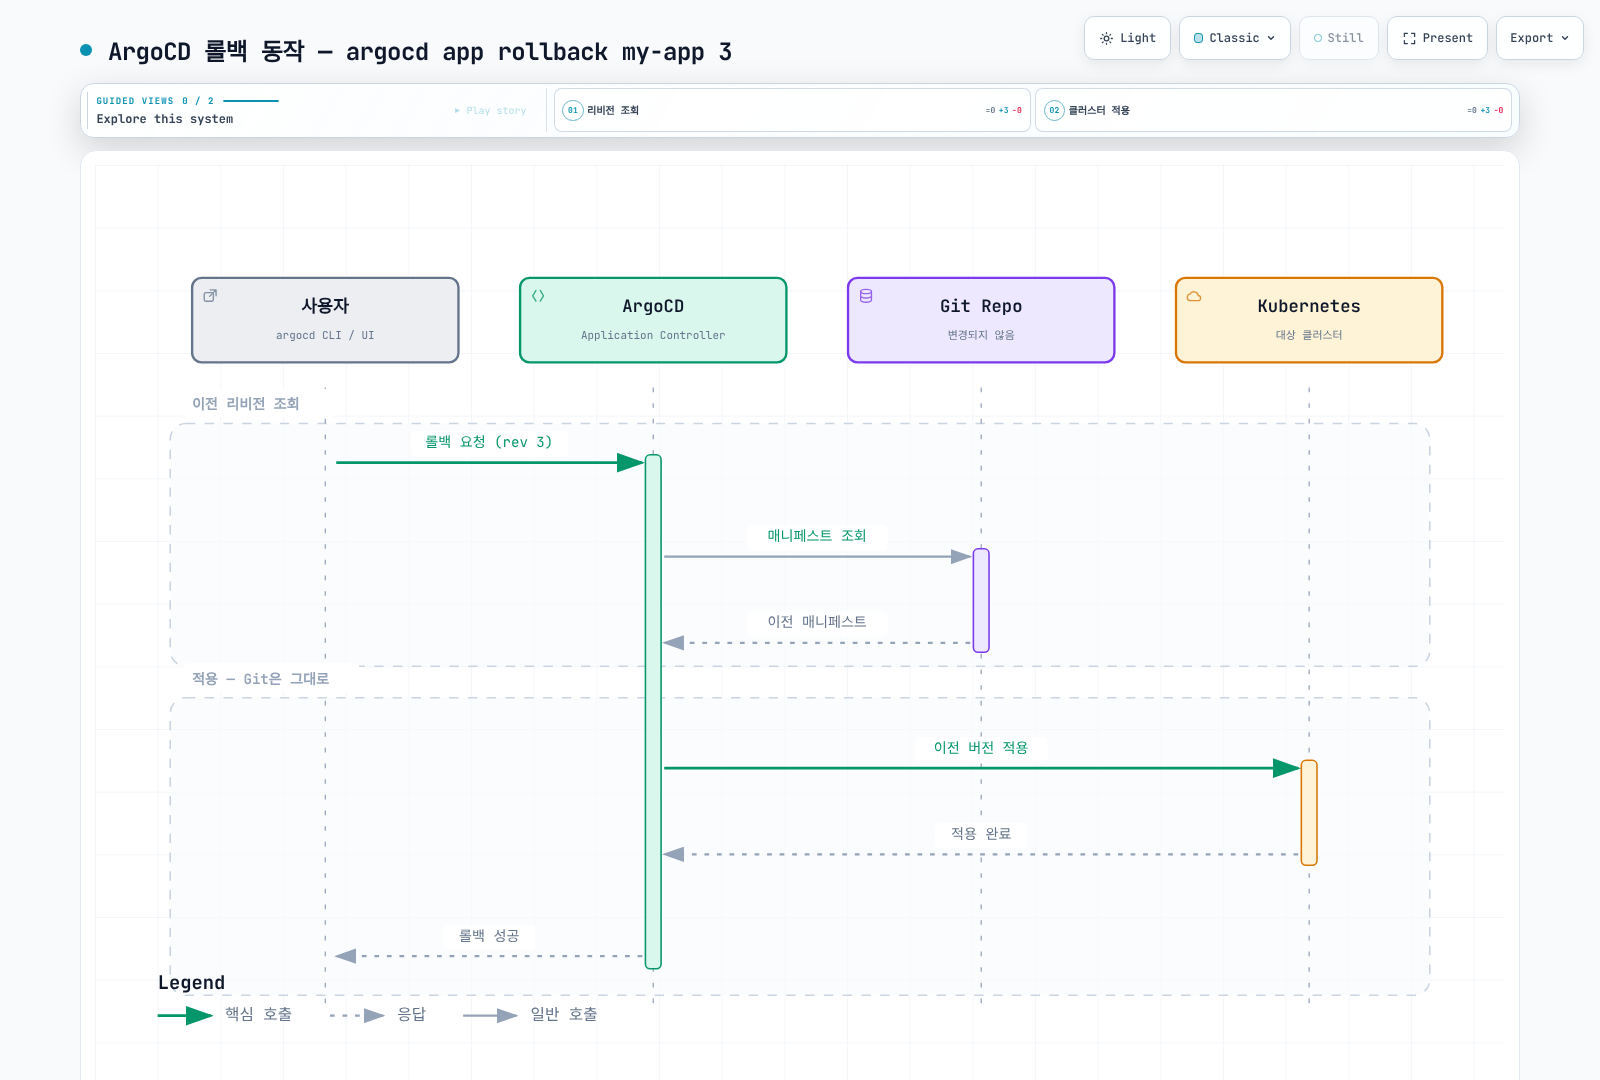The width and height of the screenshot is (1600, 1080).
Task: Click the 일반 호출 legend arrow
Action: pos(490,1015)
